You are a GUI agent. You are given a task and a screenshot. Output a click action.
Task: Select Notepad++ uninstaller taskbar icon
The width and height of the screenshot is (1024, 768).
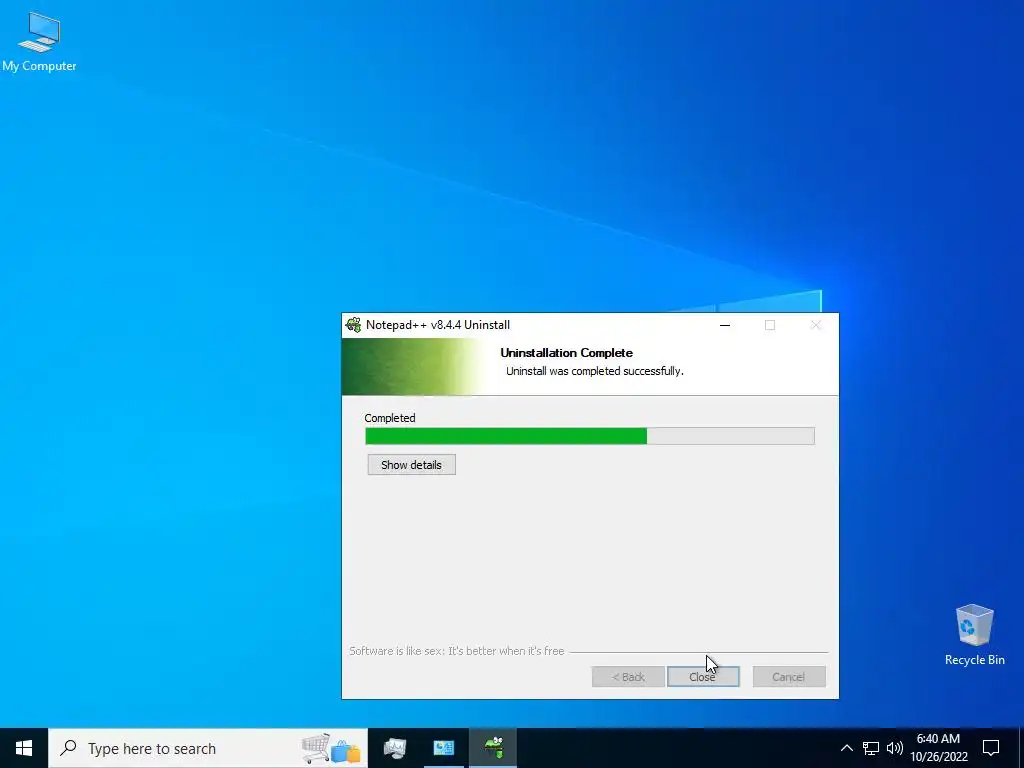pyautogui.click(x=493, y=748)
